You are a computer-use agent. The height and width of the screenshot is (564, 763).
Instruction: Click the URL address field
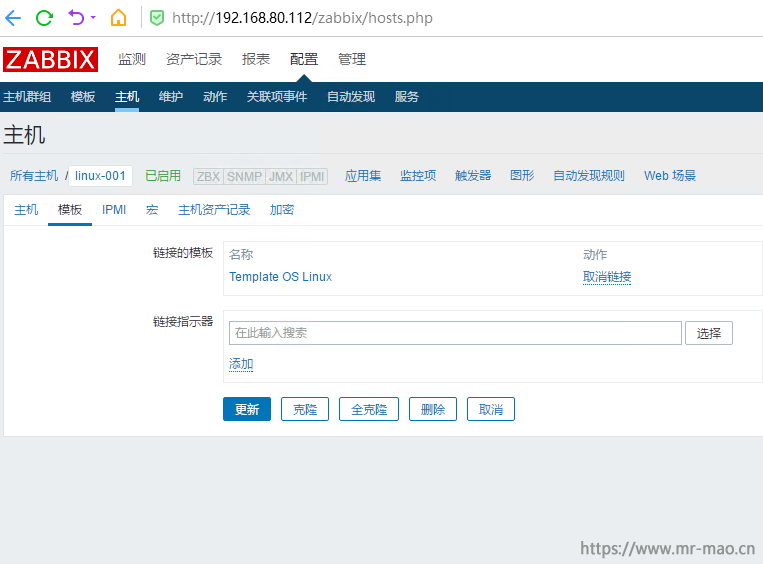[302, 18]
